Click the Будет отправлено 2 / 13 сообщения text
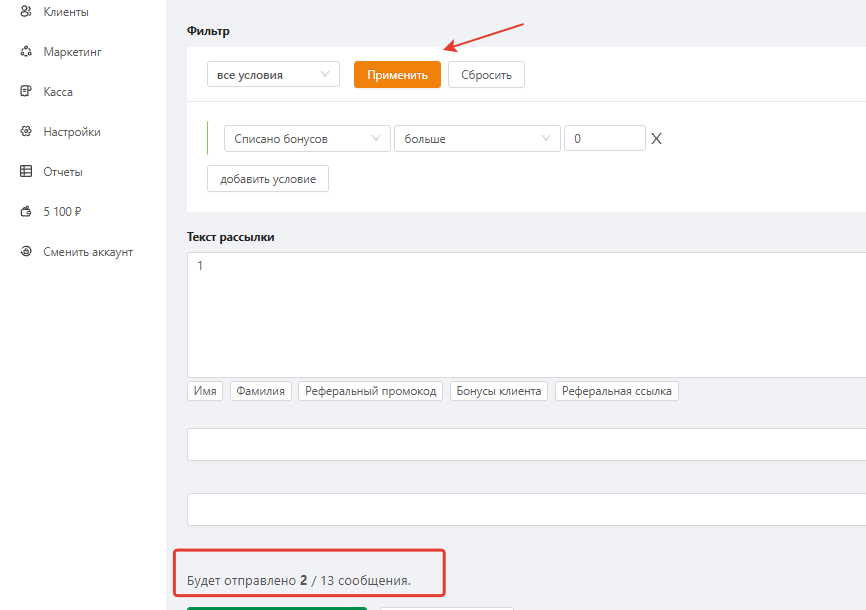The image size is (866, 610). pyautogui.click(x=299, y=581)
